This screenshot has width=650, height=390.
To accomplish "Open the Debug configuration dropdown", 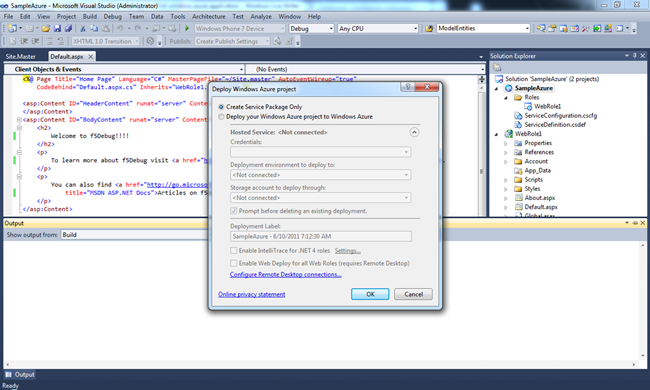I will coord(311,29).
